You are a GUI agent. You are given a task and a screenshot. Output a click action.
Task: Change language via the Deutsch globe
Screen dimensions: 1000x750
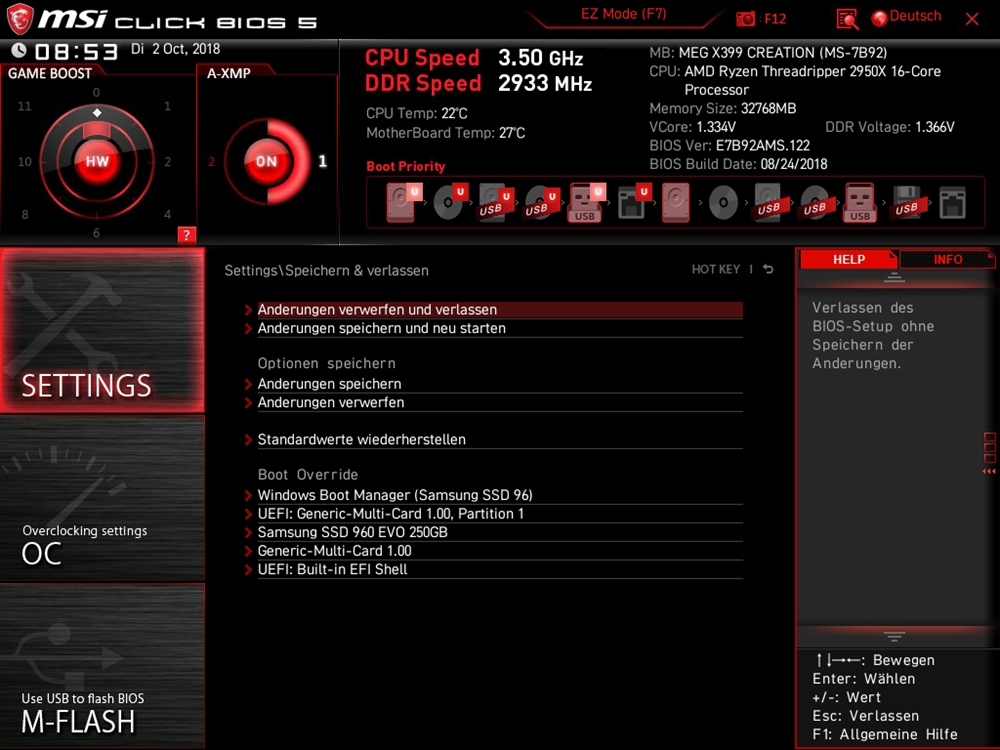pyautogui.click(x=906, y=17)
